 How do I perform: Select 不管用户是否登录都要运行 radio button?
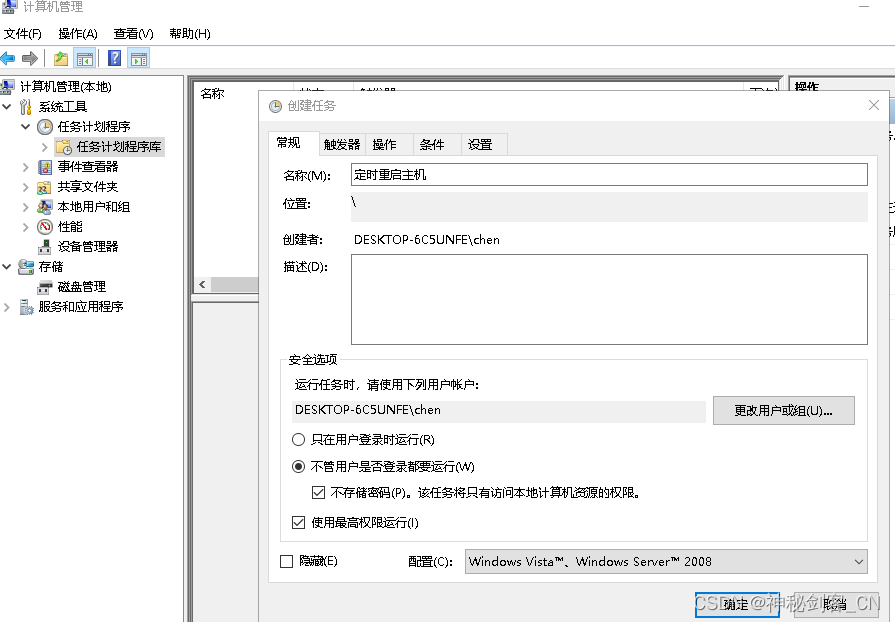(x=299, y=466)
